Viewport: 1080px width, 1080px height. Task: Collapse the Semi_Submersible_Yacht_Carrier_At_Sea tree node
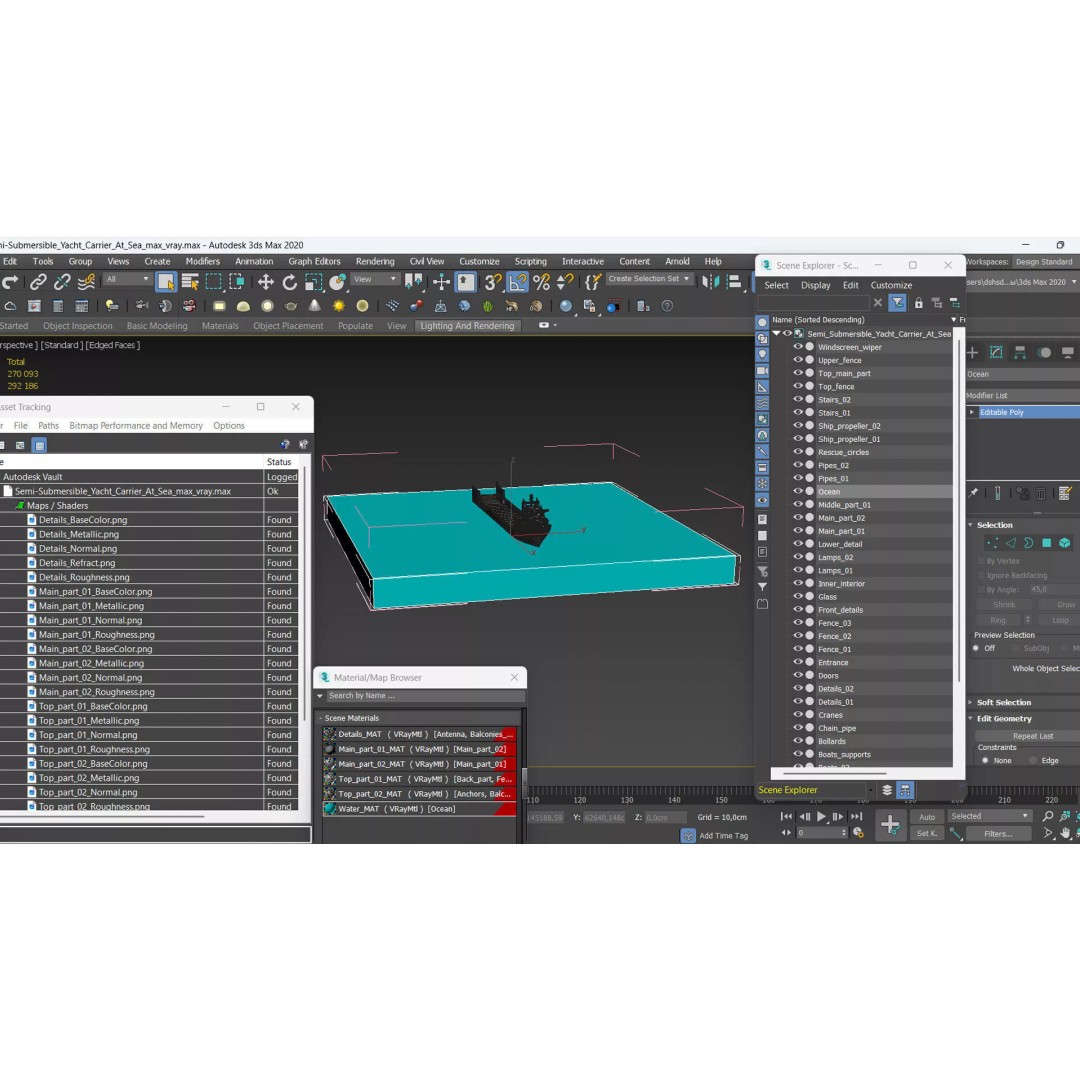[x=777, y=333]
